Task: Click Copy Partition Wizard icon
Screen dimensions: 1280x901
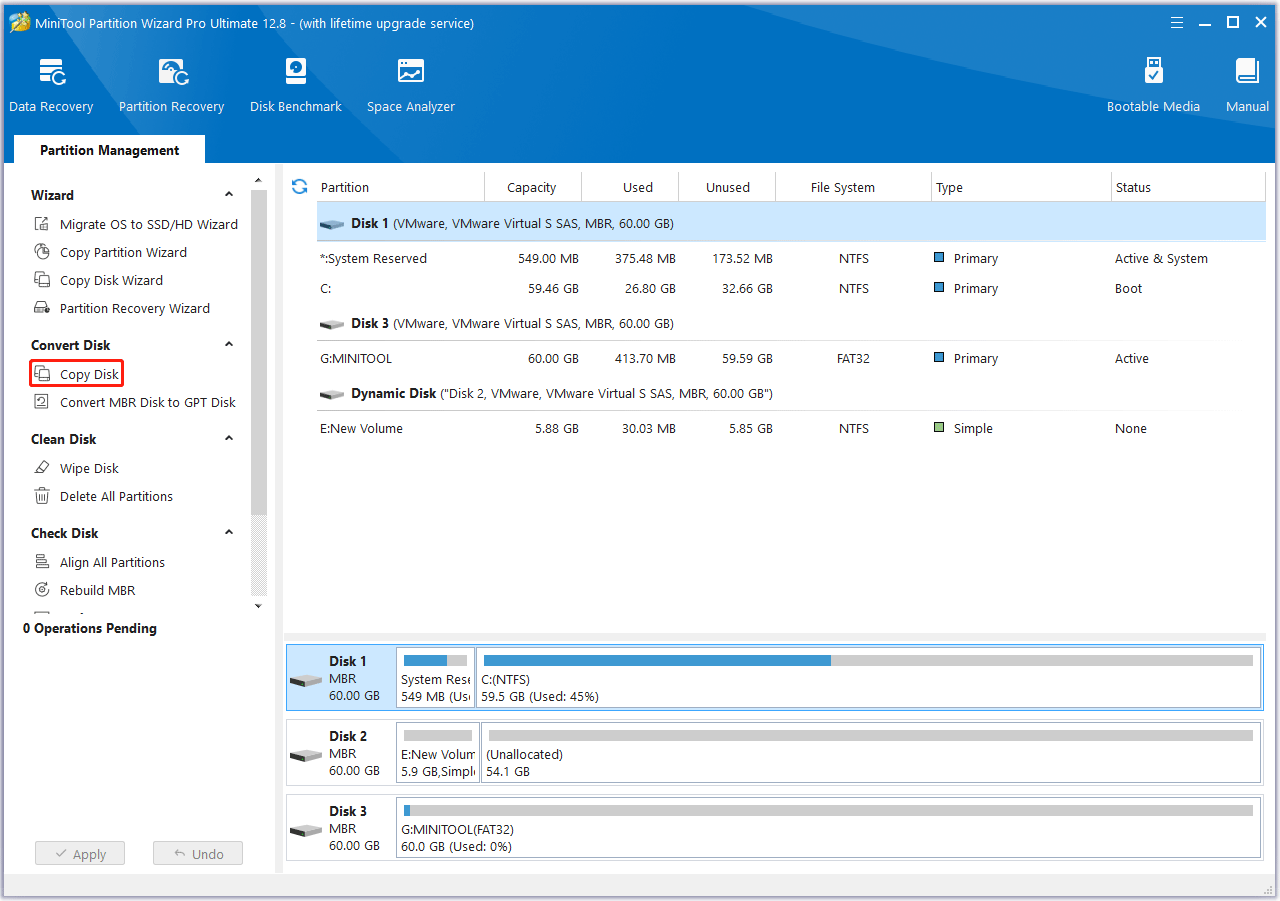Action: coord(42,252)
